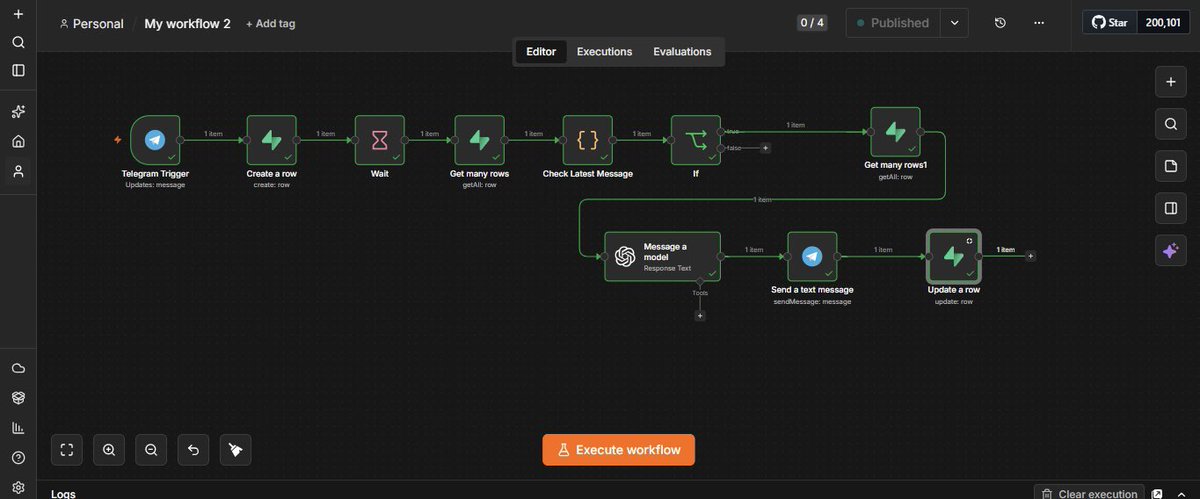Select the Send a text message node
The width and height of the screenshot is (1200, 499).
812,257
